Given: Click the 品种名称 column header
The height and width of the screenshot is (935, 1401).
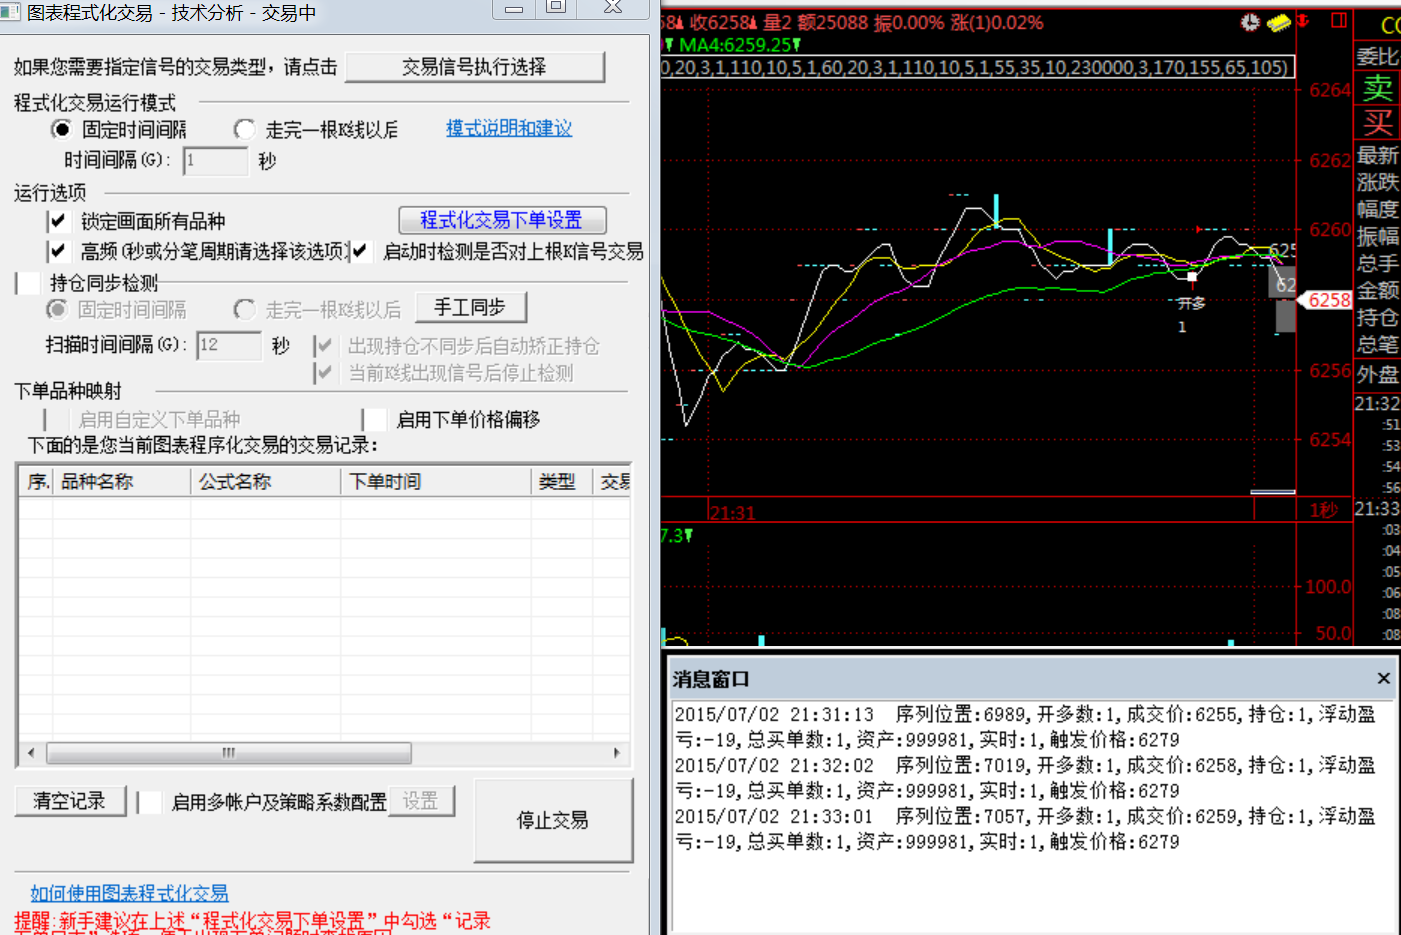Looking at the screenshot, I should click(121, 481).
